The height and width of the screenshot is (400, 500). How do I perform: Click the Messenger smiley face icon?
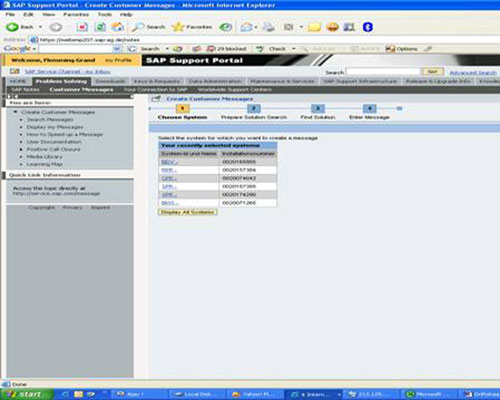[332, 27]
